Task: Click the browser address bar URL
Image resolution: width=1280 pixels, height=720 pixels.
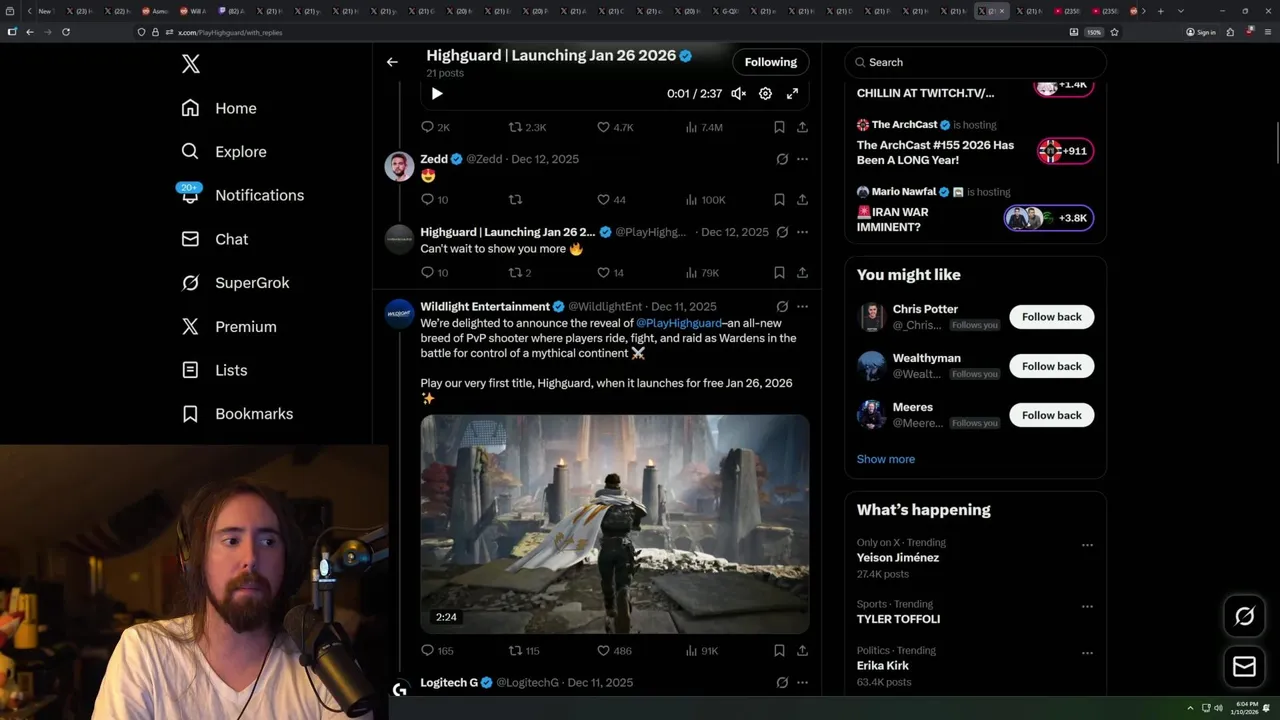Action: [230, 32]
